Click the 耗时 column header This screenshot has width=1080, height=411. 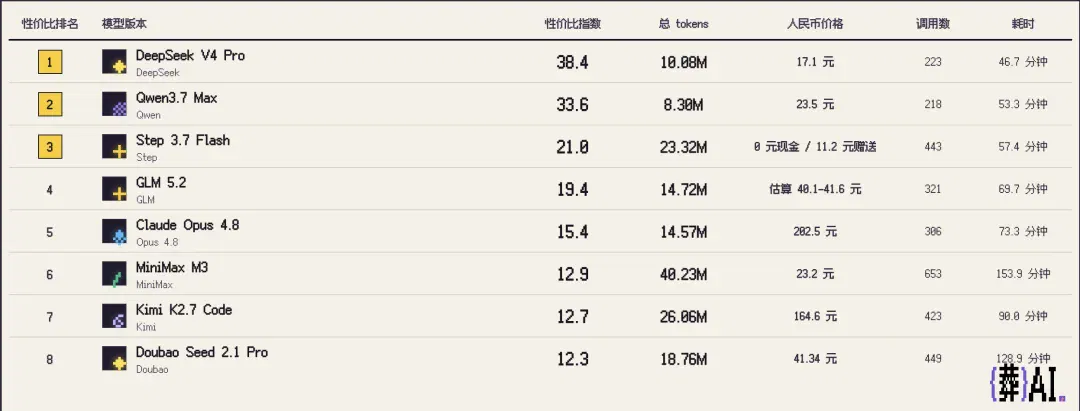pyautogui.click(x=1023, y=24)
